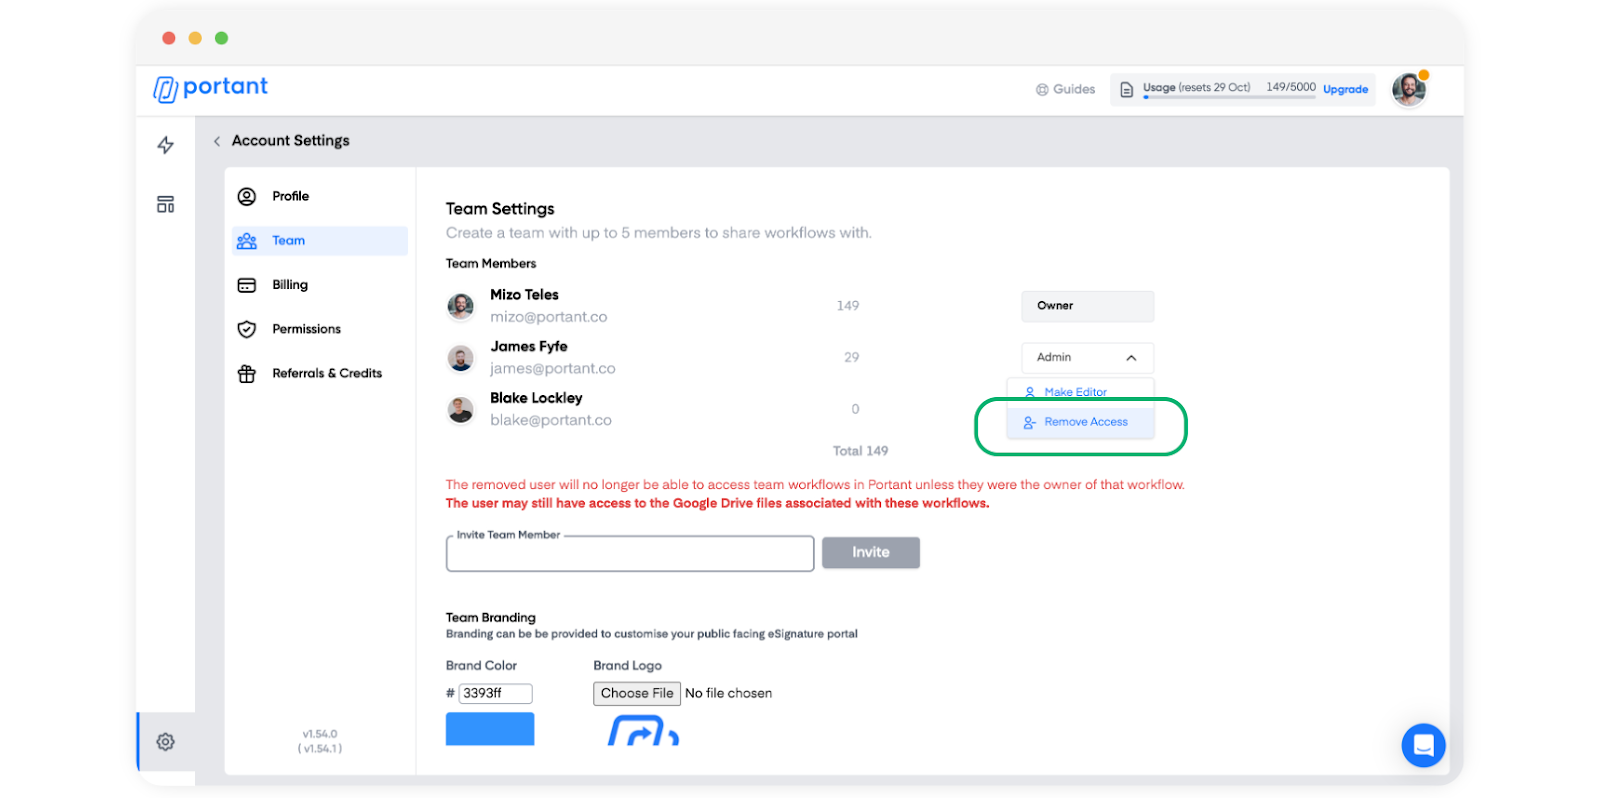Click the name Blake Lockley
This screenshot has height=798, width=1600.
(536, 398)
